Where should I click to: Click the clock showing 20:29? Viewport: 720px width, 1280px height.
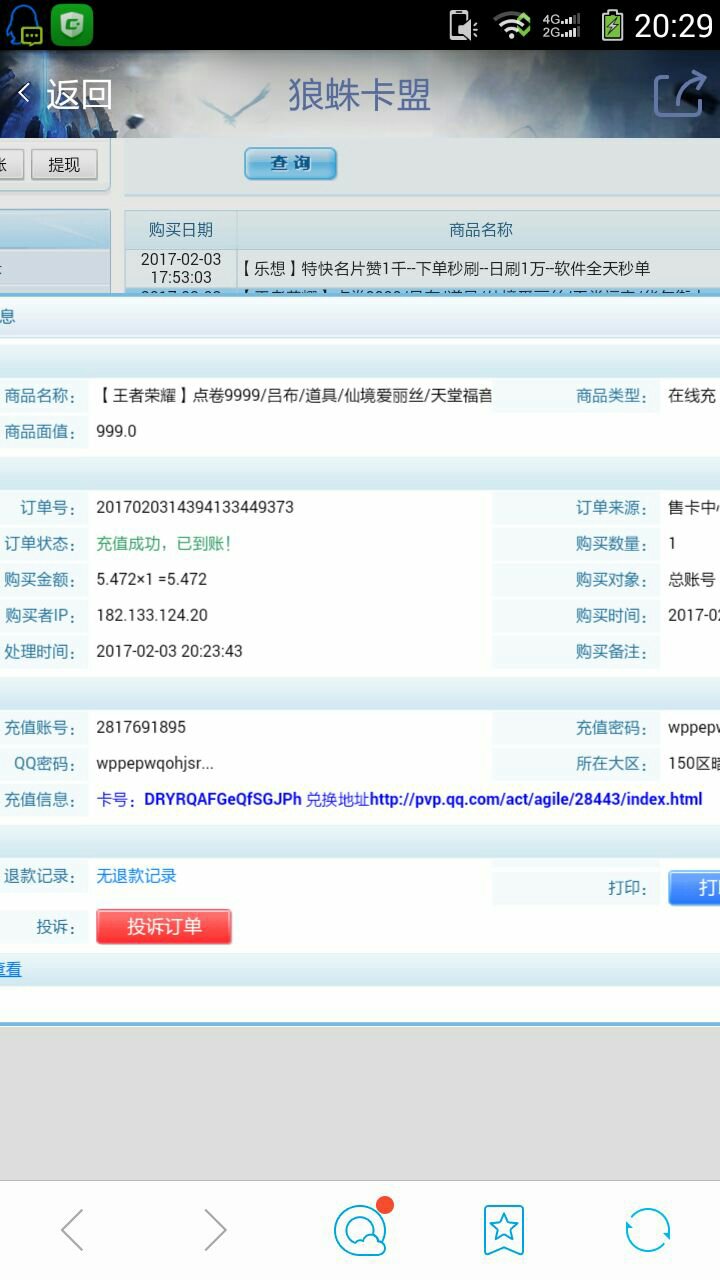point(673,25)
